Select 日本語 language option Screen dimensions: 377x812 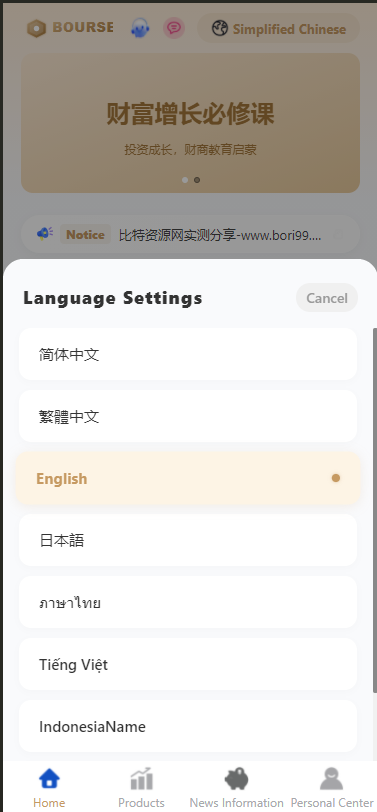[x=188, y=540]
